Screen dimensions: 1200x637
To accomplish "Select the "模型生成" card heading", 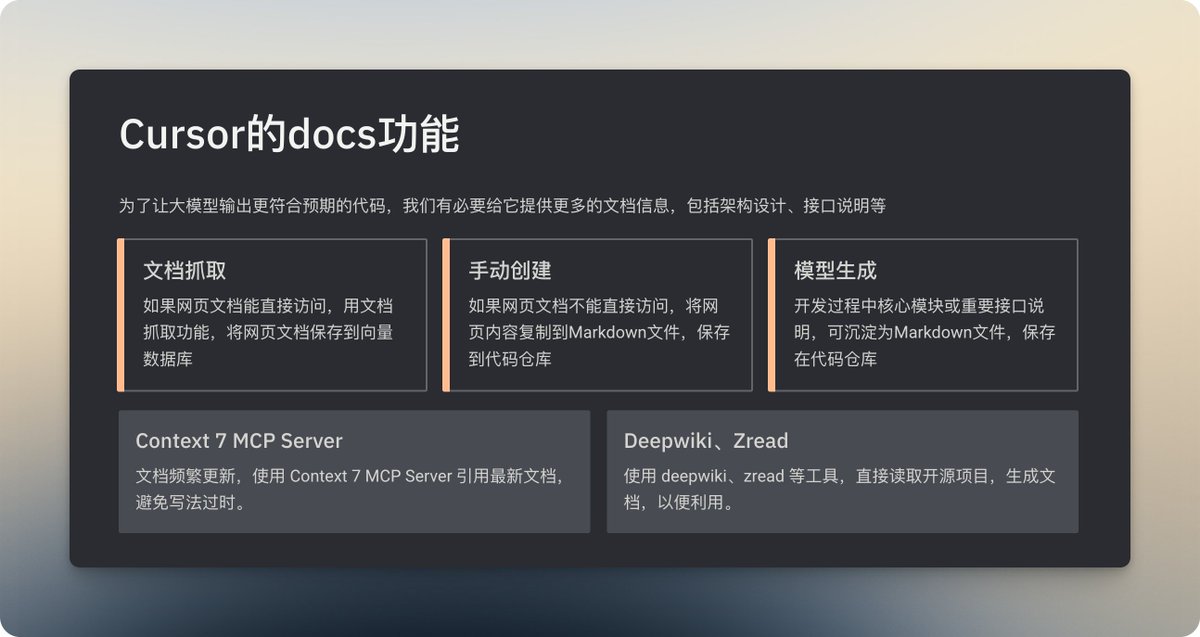I will tap(835, 271).
